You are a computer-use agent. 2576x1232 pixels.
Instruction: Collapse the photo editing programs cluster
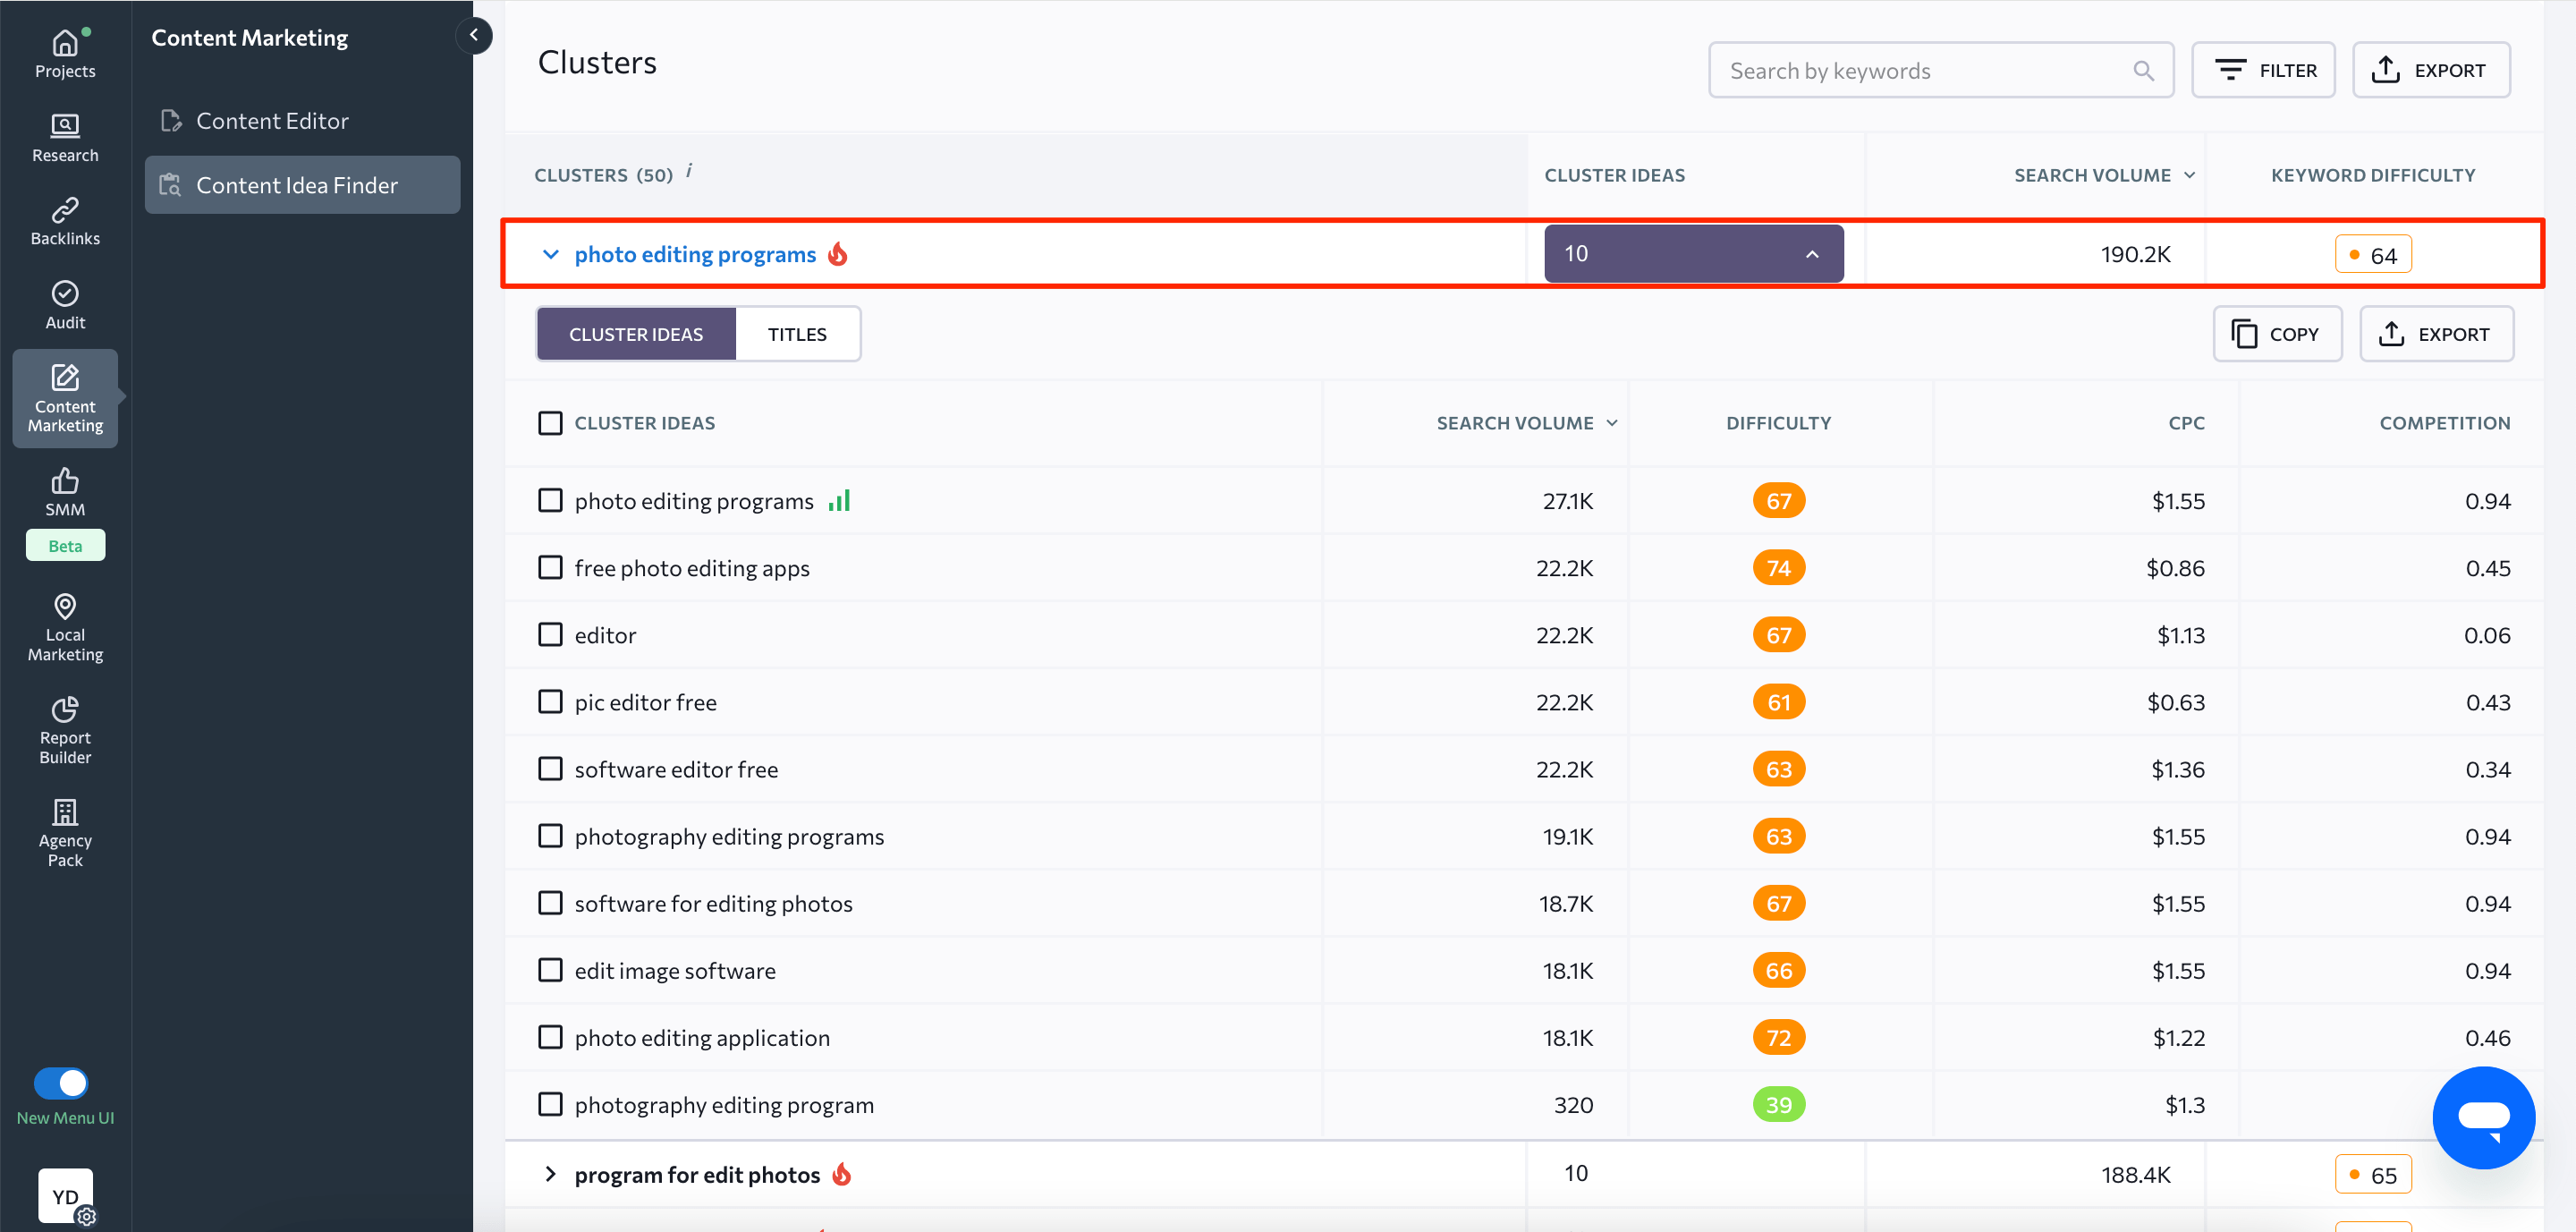[x=550, y=253]
